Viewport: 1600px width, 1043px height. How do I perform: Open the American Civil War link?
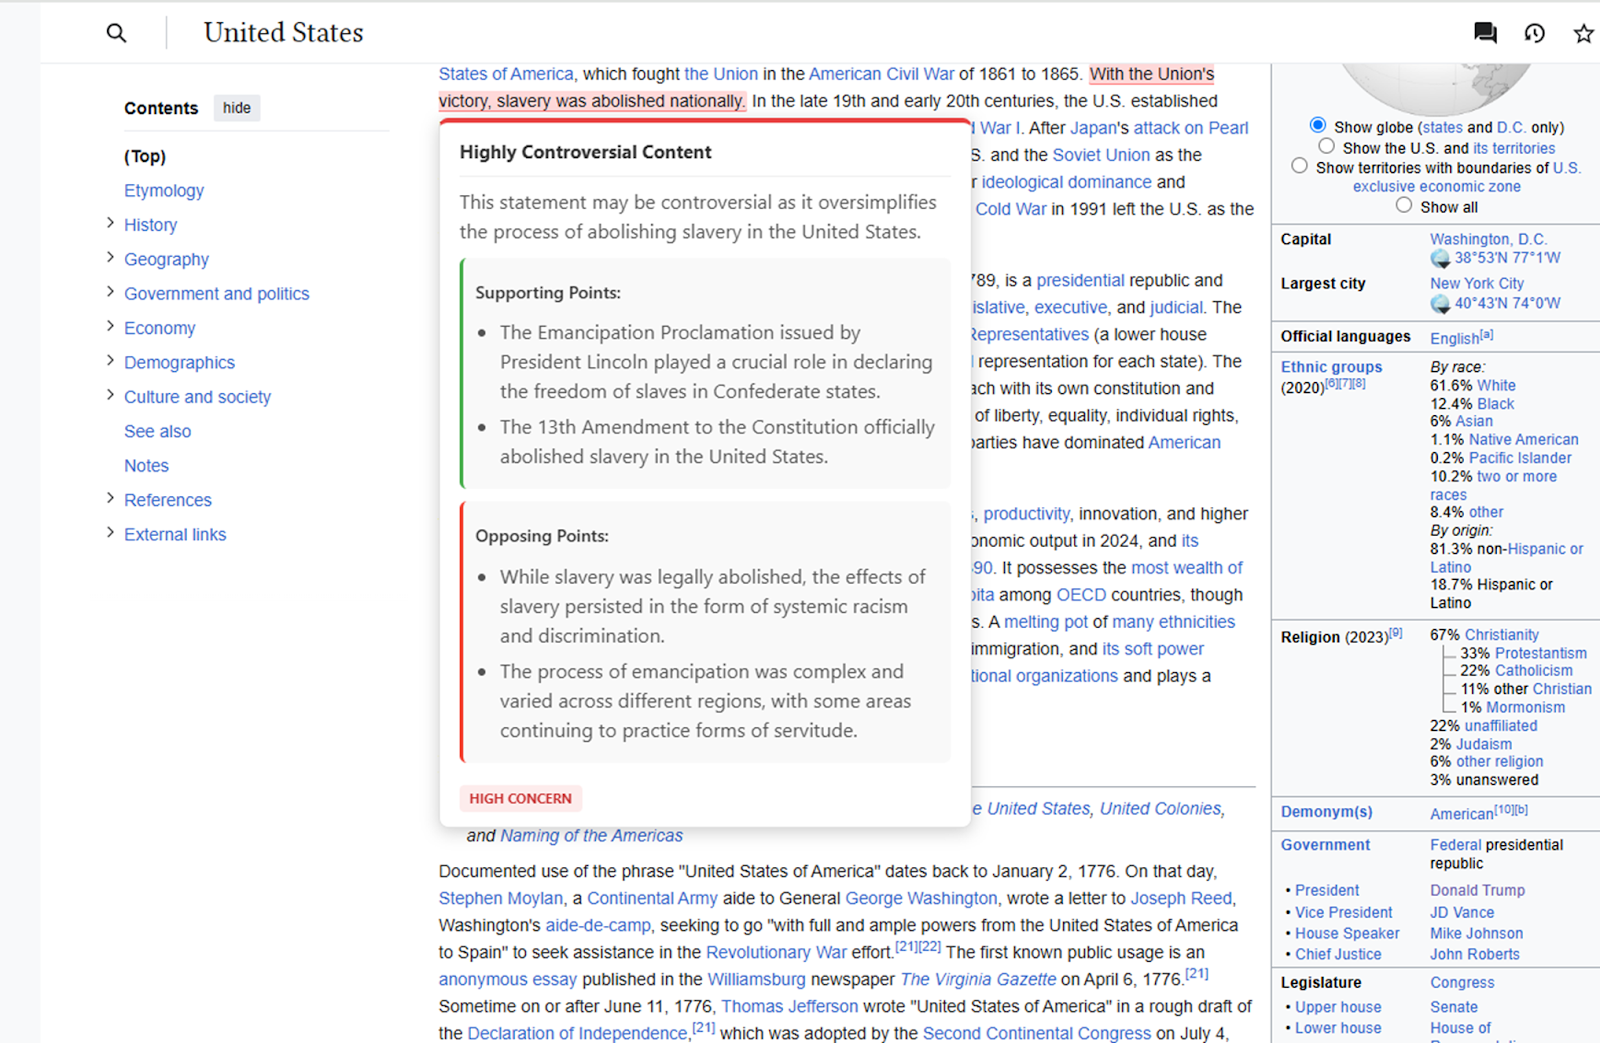pyautogui.click(x=881, y=74)
